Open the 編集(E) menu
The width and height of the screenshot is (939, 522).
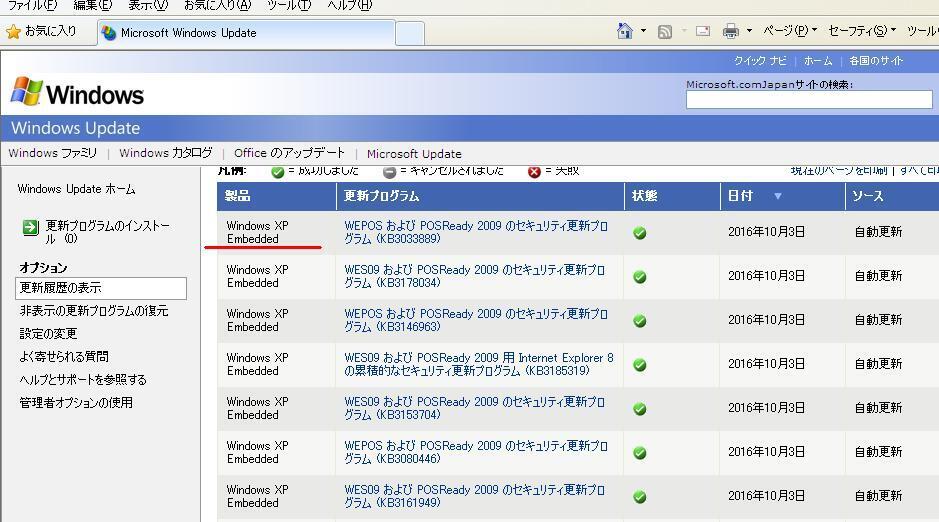coord(92,5)
